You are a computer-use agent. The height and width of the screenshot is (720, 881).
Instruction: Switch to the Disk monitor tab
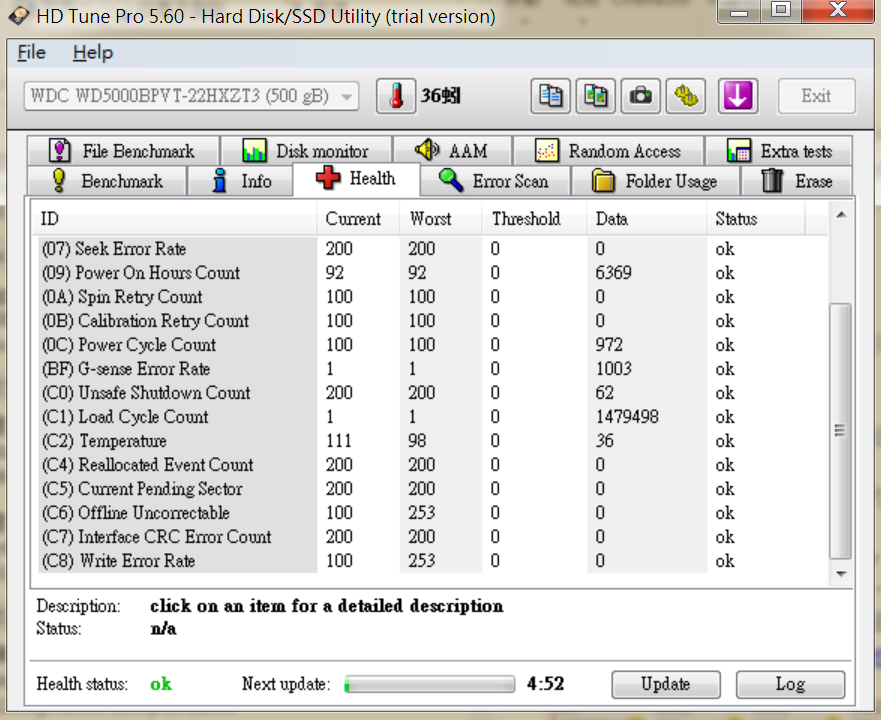point(307,151)
